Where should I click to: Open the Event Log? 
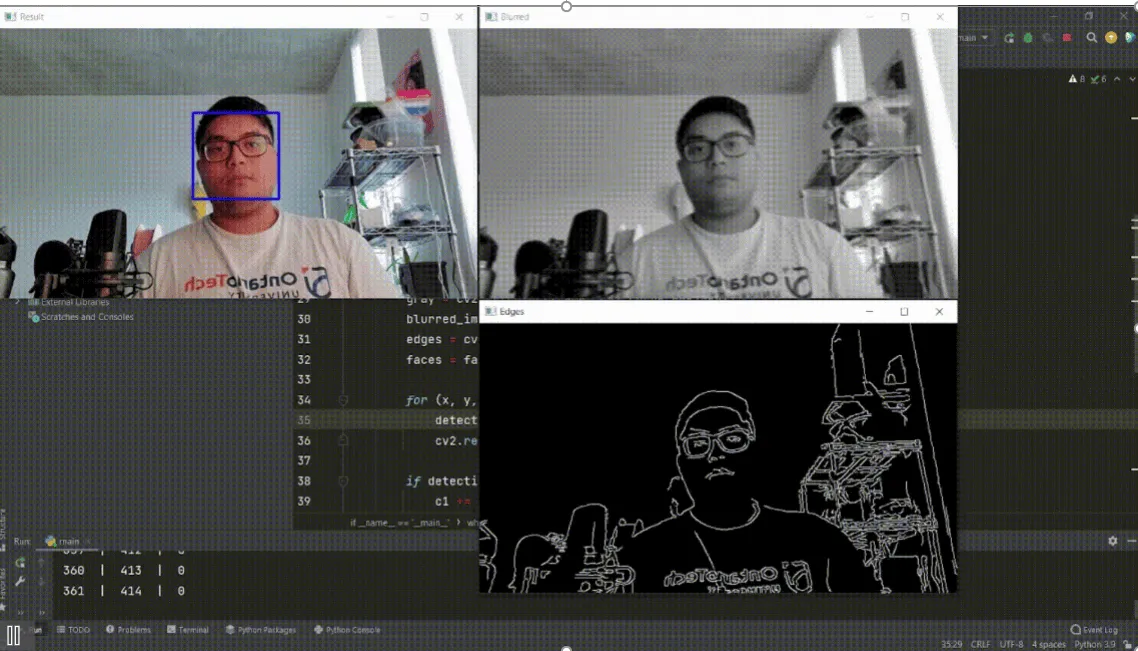(1094, 630)
